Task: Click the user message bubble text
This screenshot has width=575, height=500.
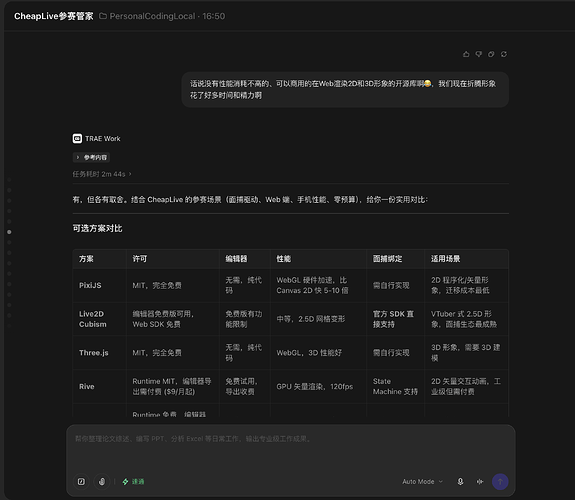Action: point(343,90)
